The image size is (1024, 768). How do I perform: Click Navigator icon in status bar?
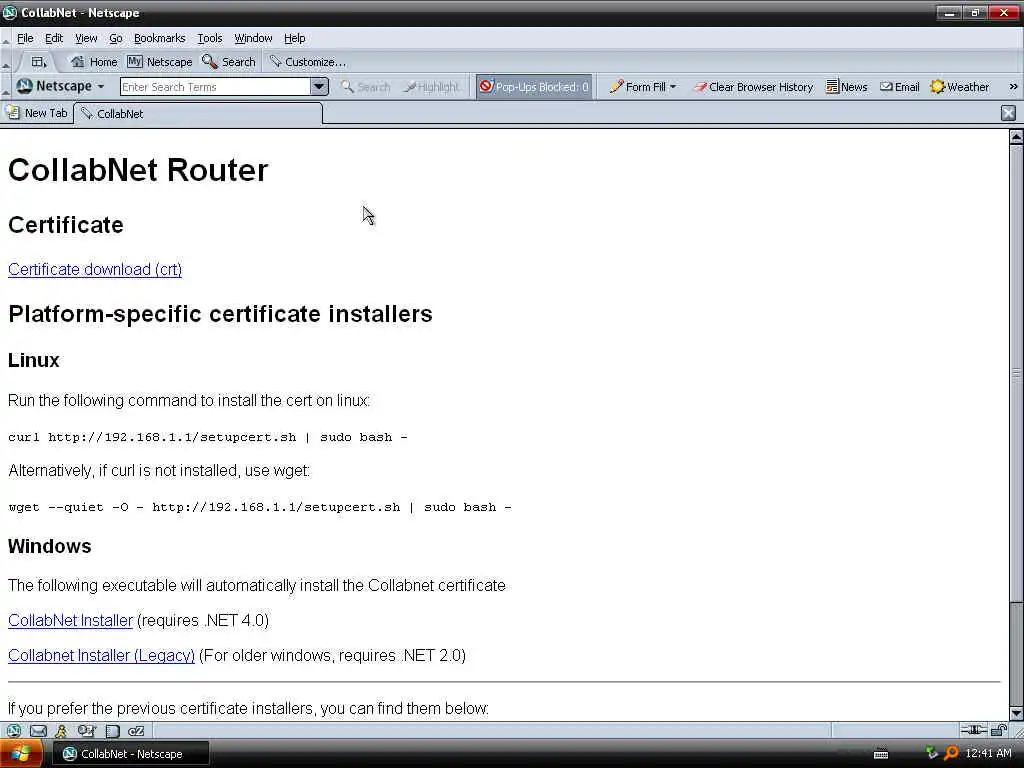pos(14,731)
